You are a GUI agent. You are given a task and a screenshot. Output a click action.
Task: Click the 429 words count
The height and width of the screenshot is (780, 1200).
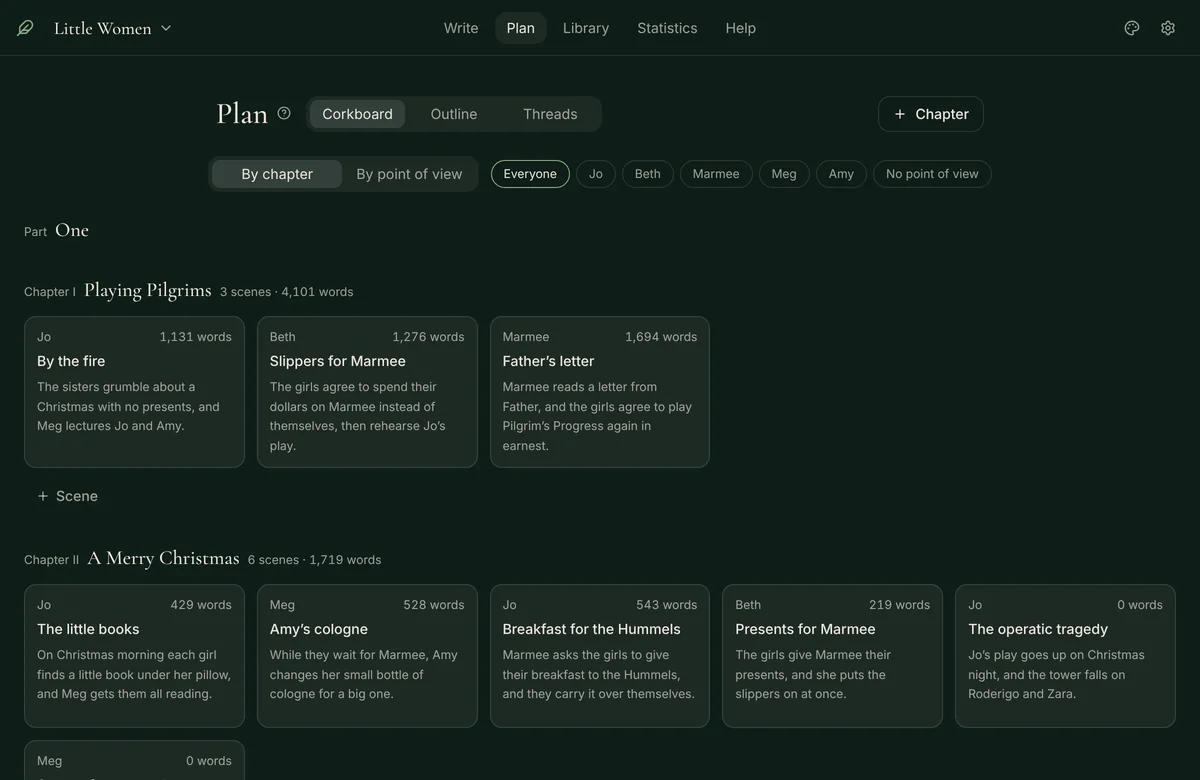pos(201,605)
